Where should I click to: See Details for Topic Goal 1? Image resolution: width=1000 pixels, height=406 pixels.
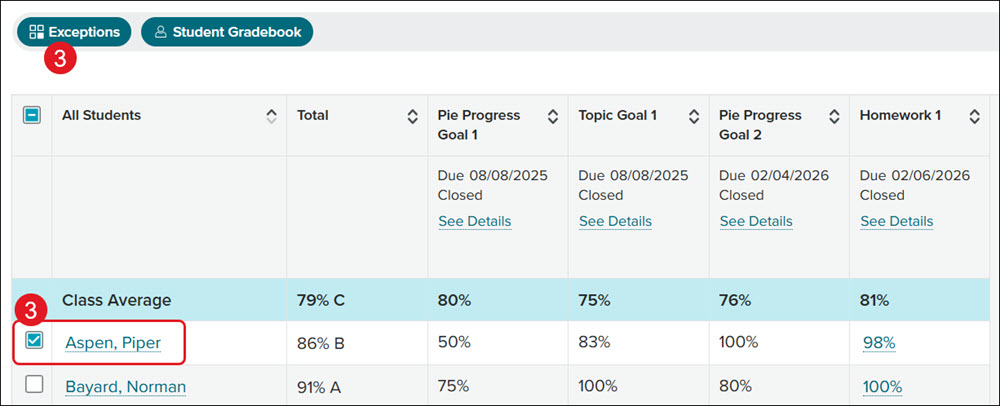pyautogui.click(x=615, y=221)
